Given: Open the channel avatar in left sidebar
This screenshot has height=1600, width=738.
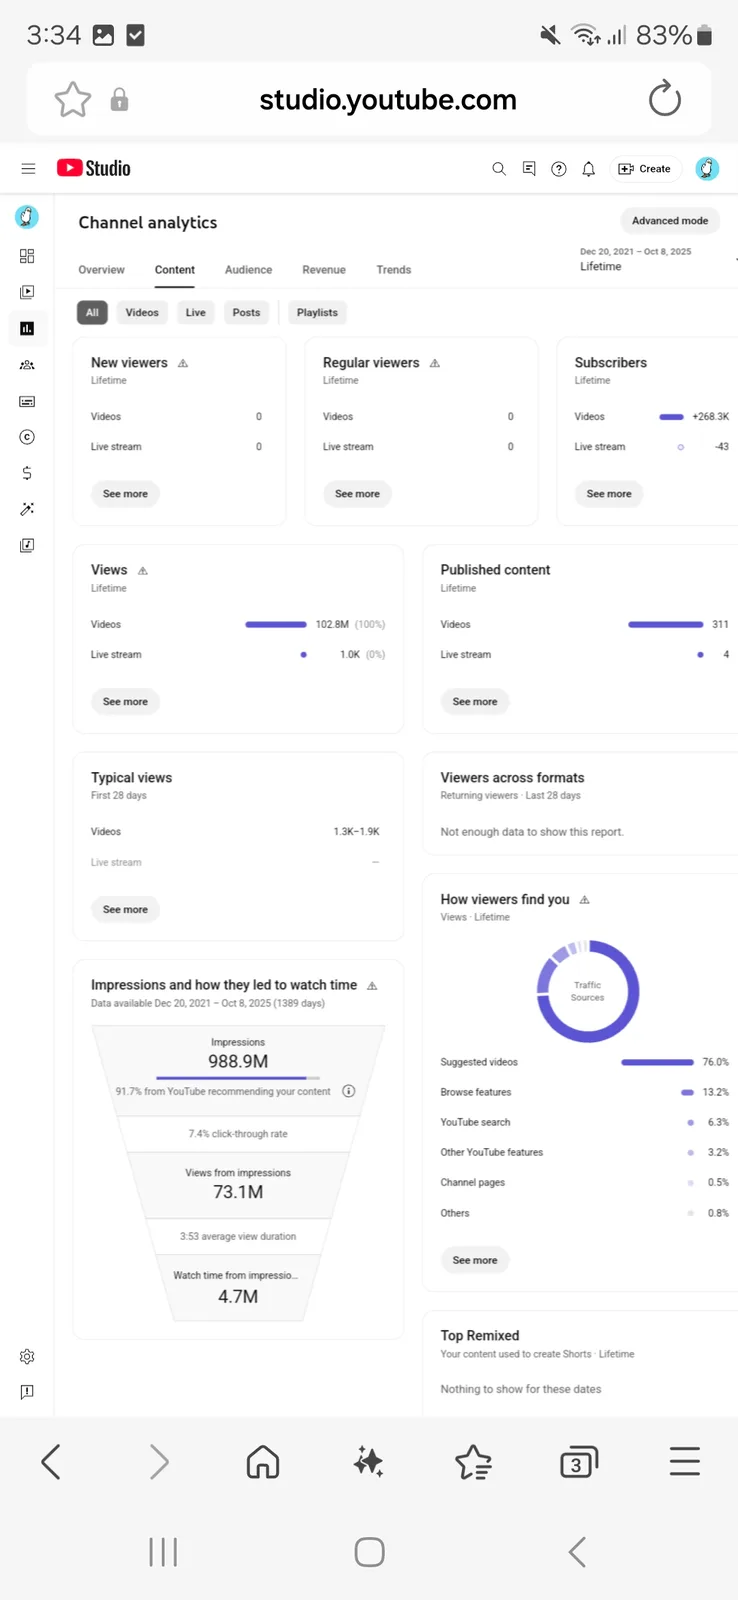Looking at the screenshot, I should [x=27, y=216].
